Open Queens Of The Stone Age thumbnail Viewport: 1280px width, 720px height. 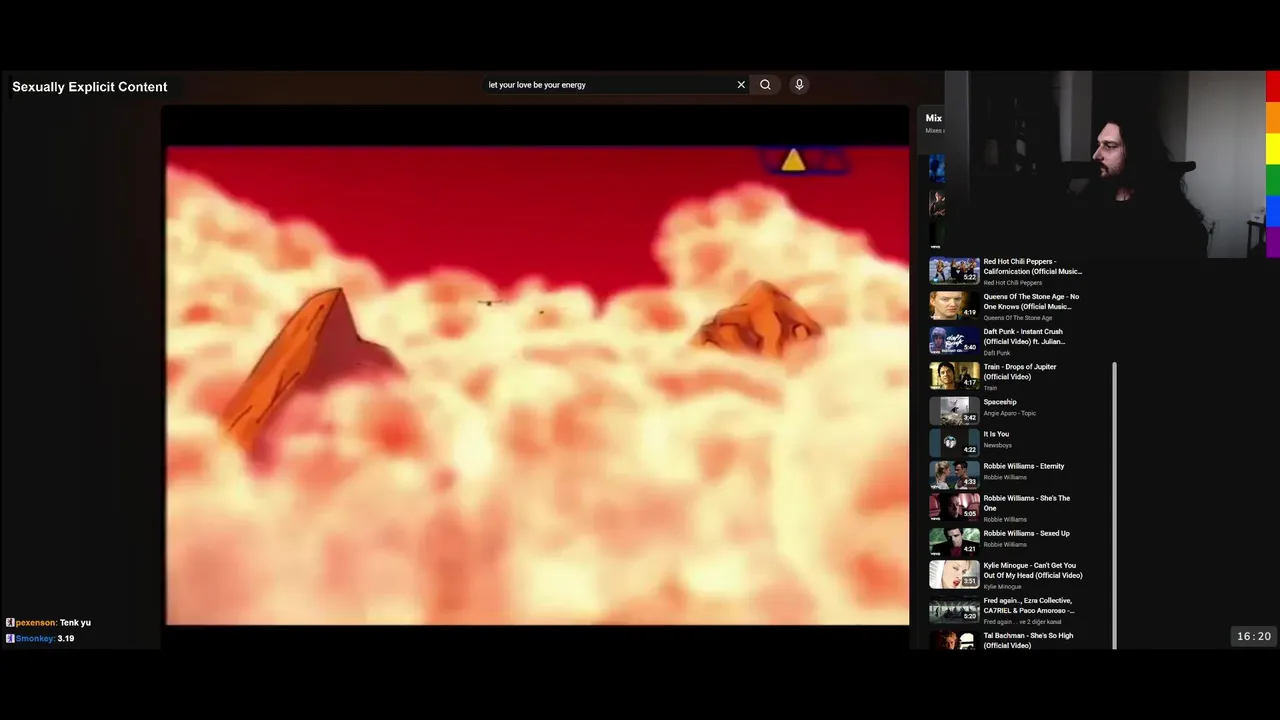[x=954, y=306]
